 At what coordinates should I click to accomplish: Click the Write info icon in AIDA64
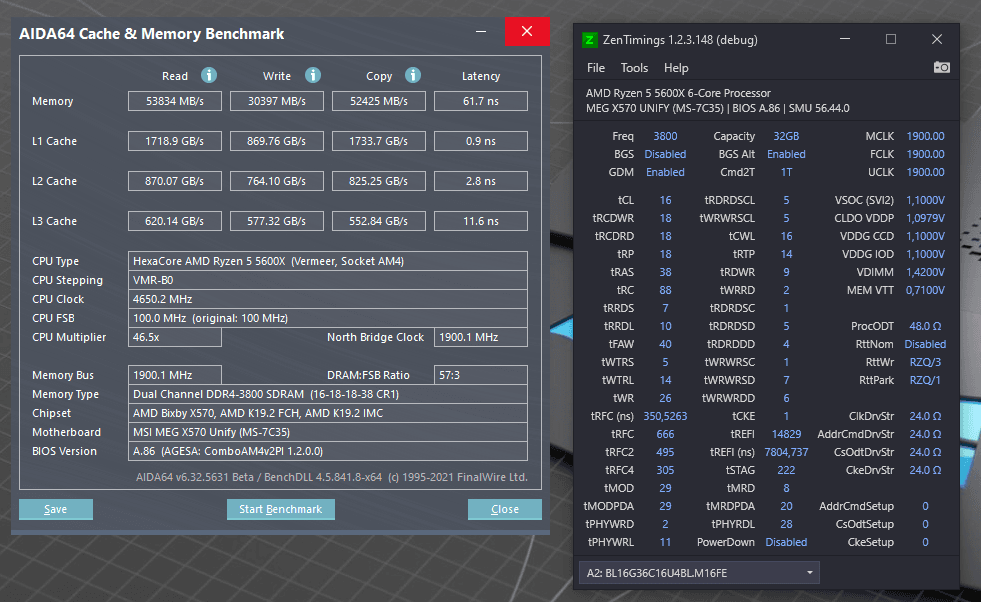tap(313, 75)
